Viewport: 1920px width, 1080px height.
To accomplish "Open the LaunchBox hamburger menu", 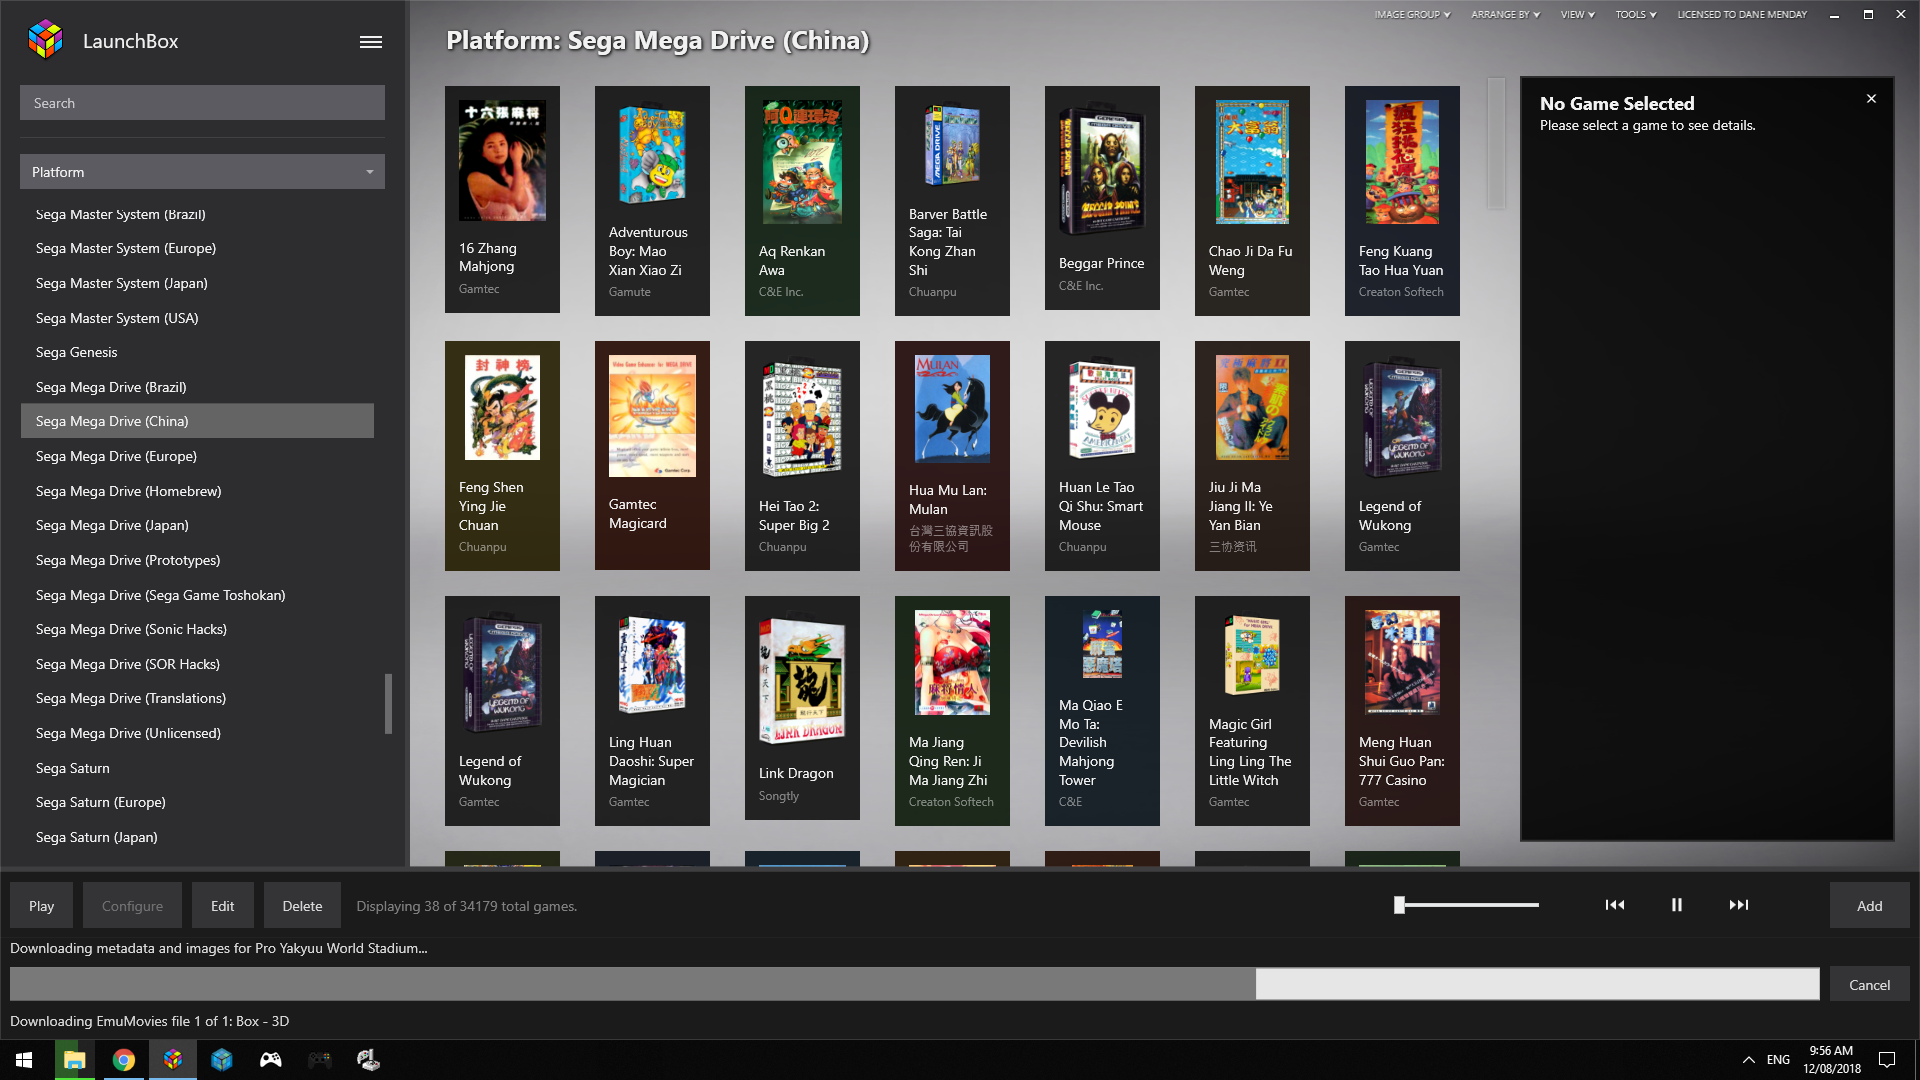I will [371, 42].
